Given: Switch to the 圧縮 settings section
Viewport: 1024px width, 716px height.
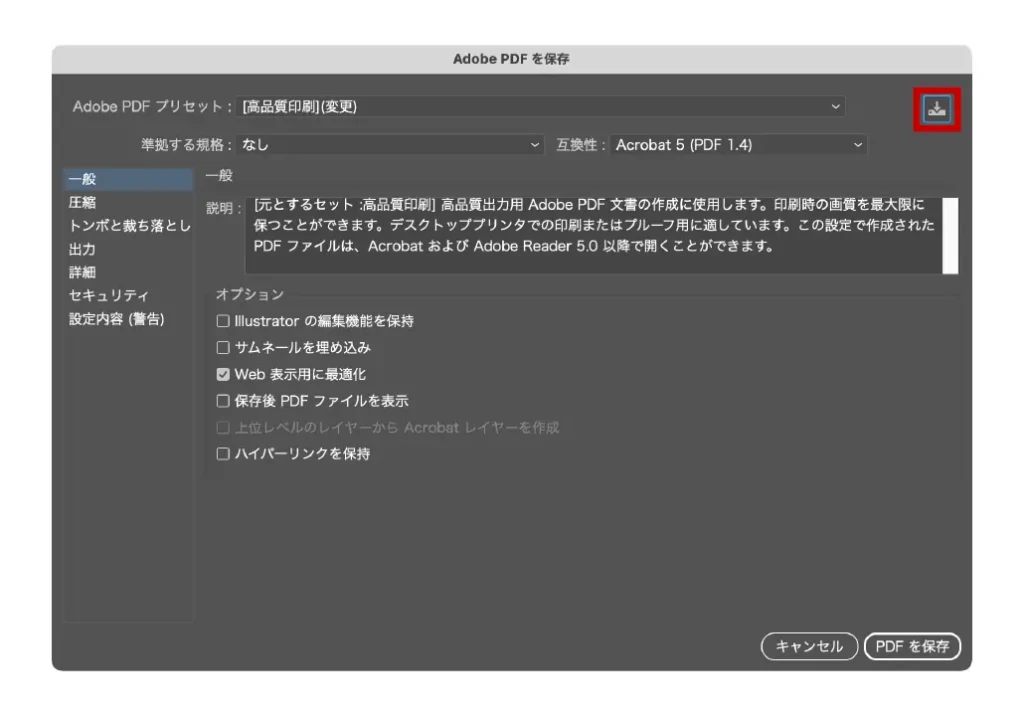Looking at the screenshot, I should tap(82, 203).
